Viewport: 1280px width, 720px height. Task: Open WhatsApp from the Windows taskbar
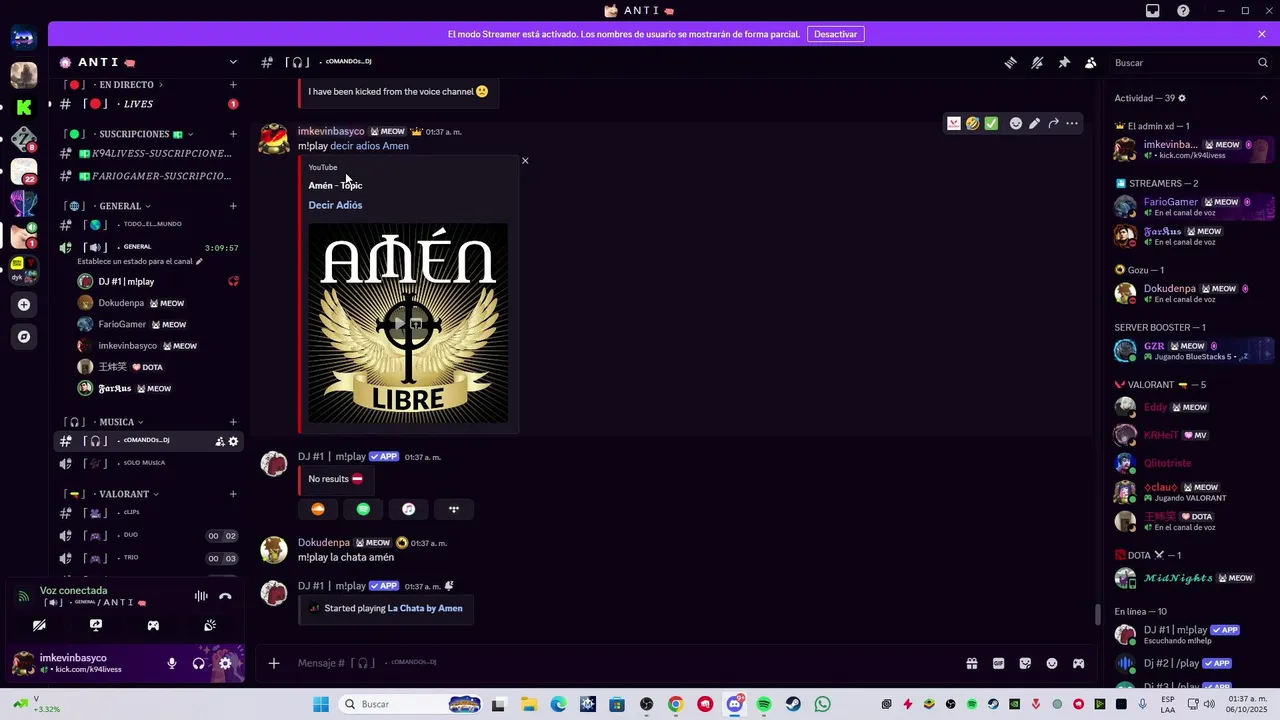pyautogui.click(x=822, y=704)
